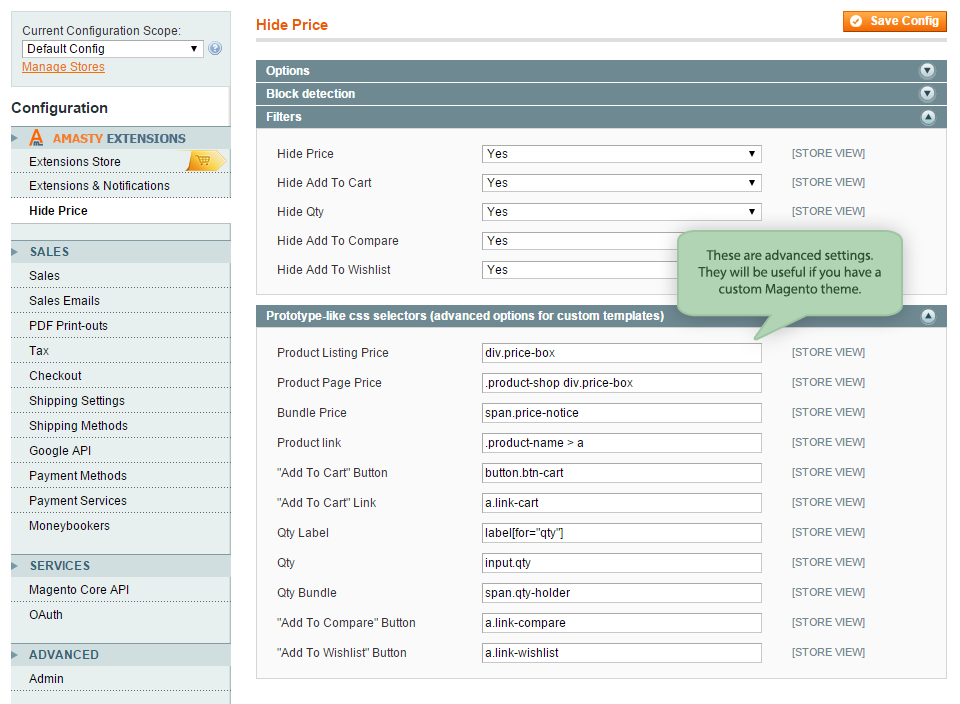Click the Amasty logo icon
The image size is (960, 704).
click(37, 138)
